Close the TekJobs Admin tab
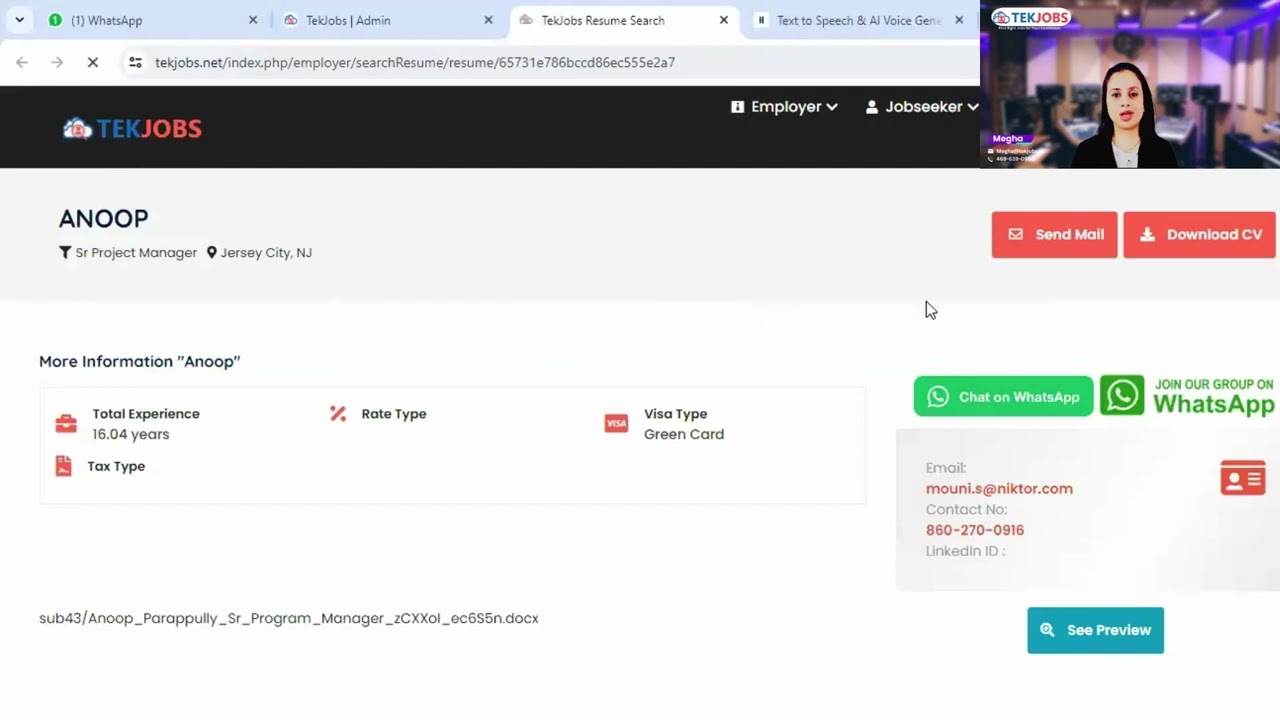 (489, 20)
